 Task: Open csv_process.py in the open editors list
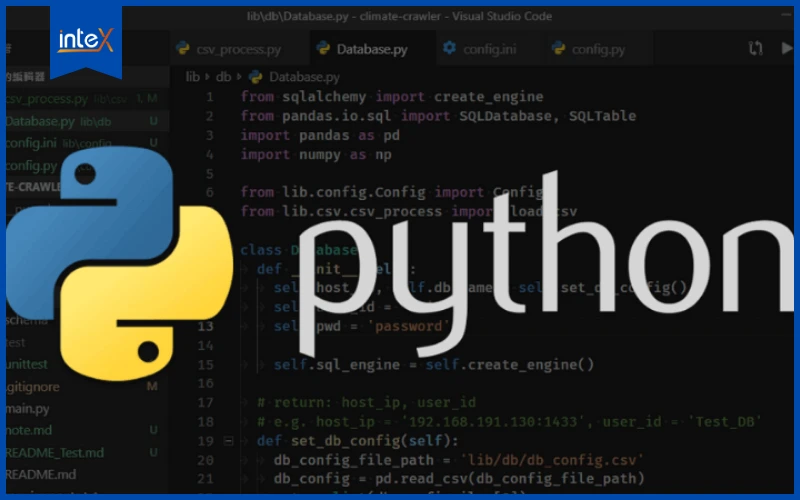click(87, 99)
